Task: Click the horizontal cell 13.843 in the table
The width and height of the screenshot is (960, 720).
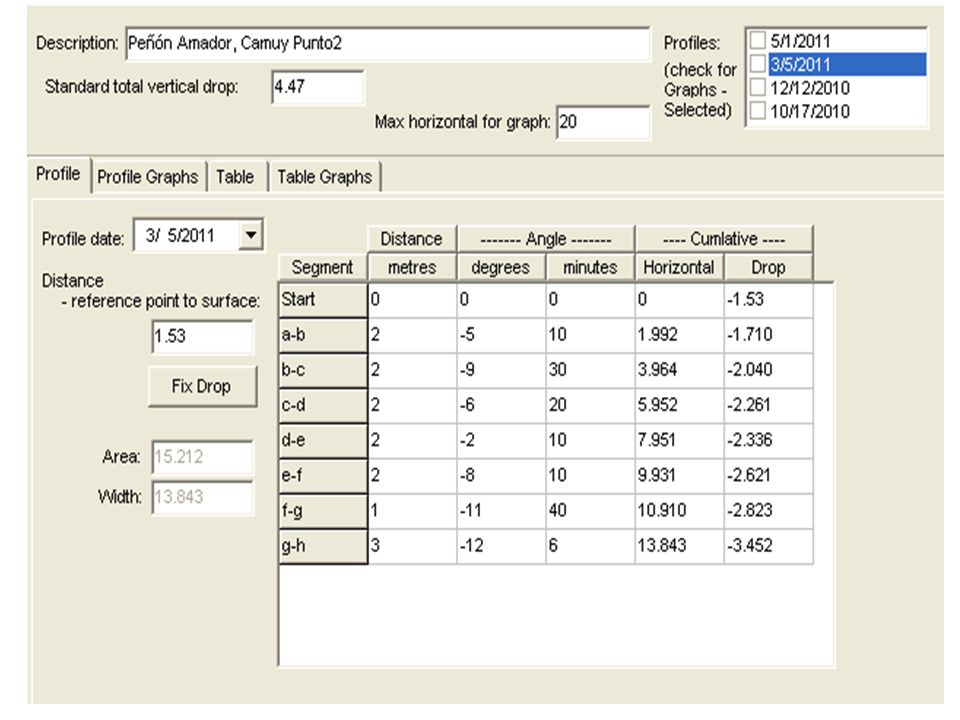Action: click(679, 546)
